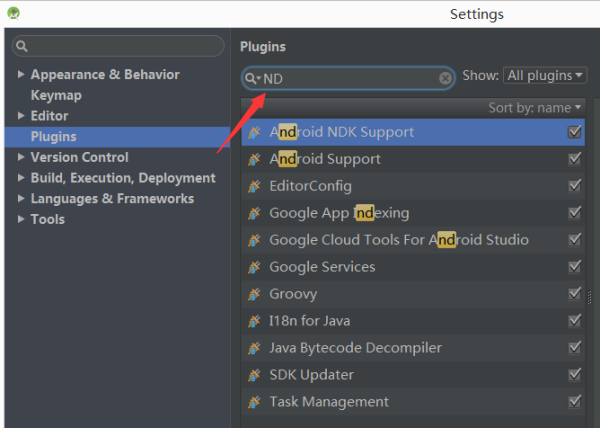Screen dimensions: 600x428
Task: Click the Android NDK Support plugin icon
Action: [254, 132]
